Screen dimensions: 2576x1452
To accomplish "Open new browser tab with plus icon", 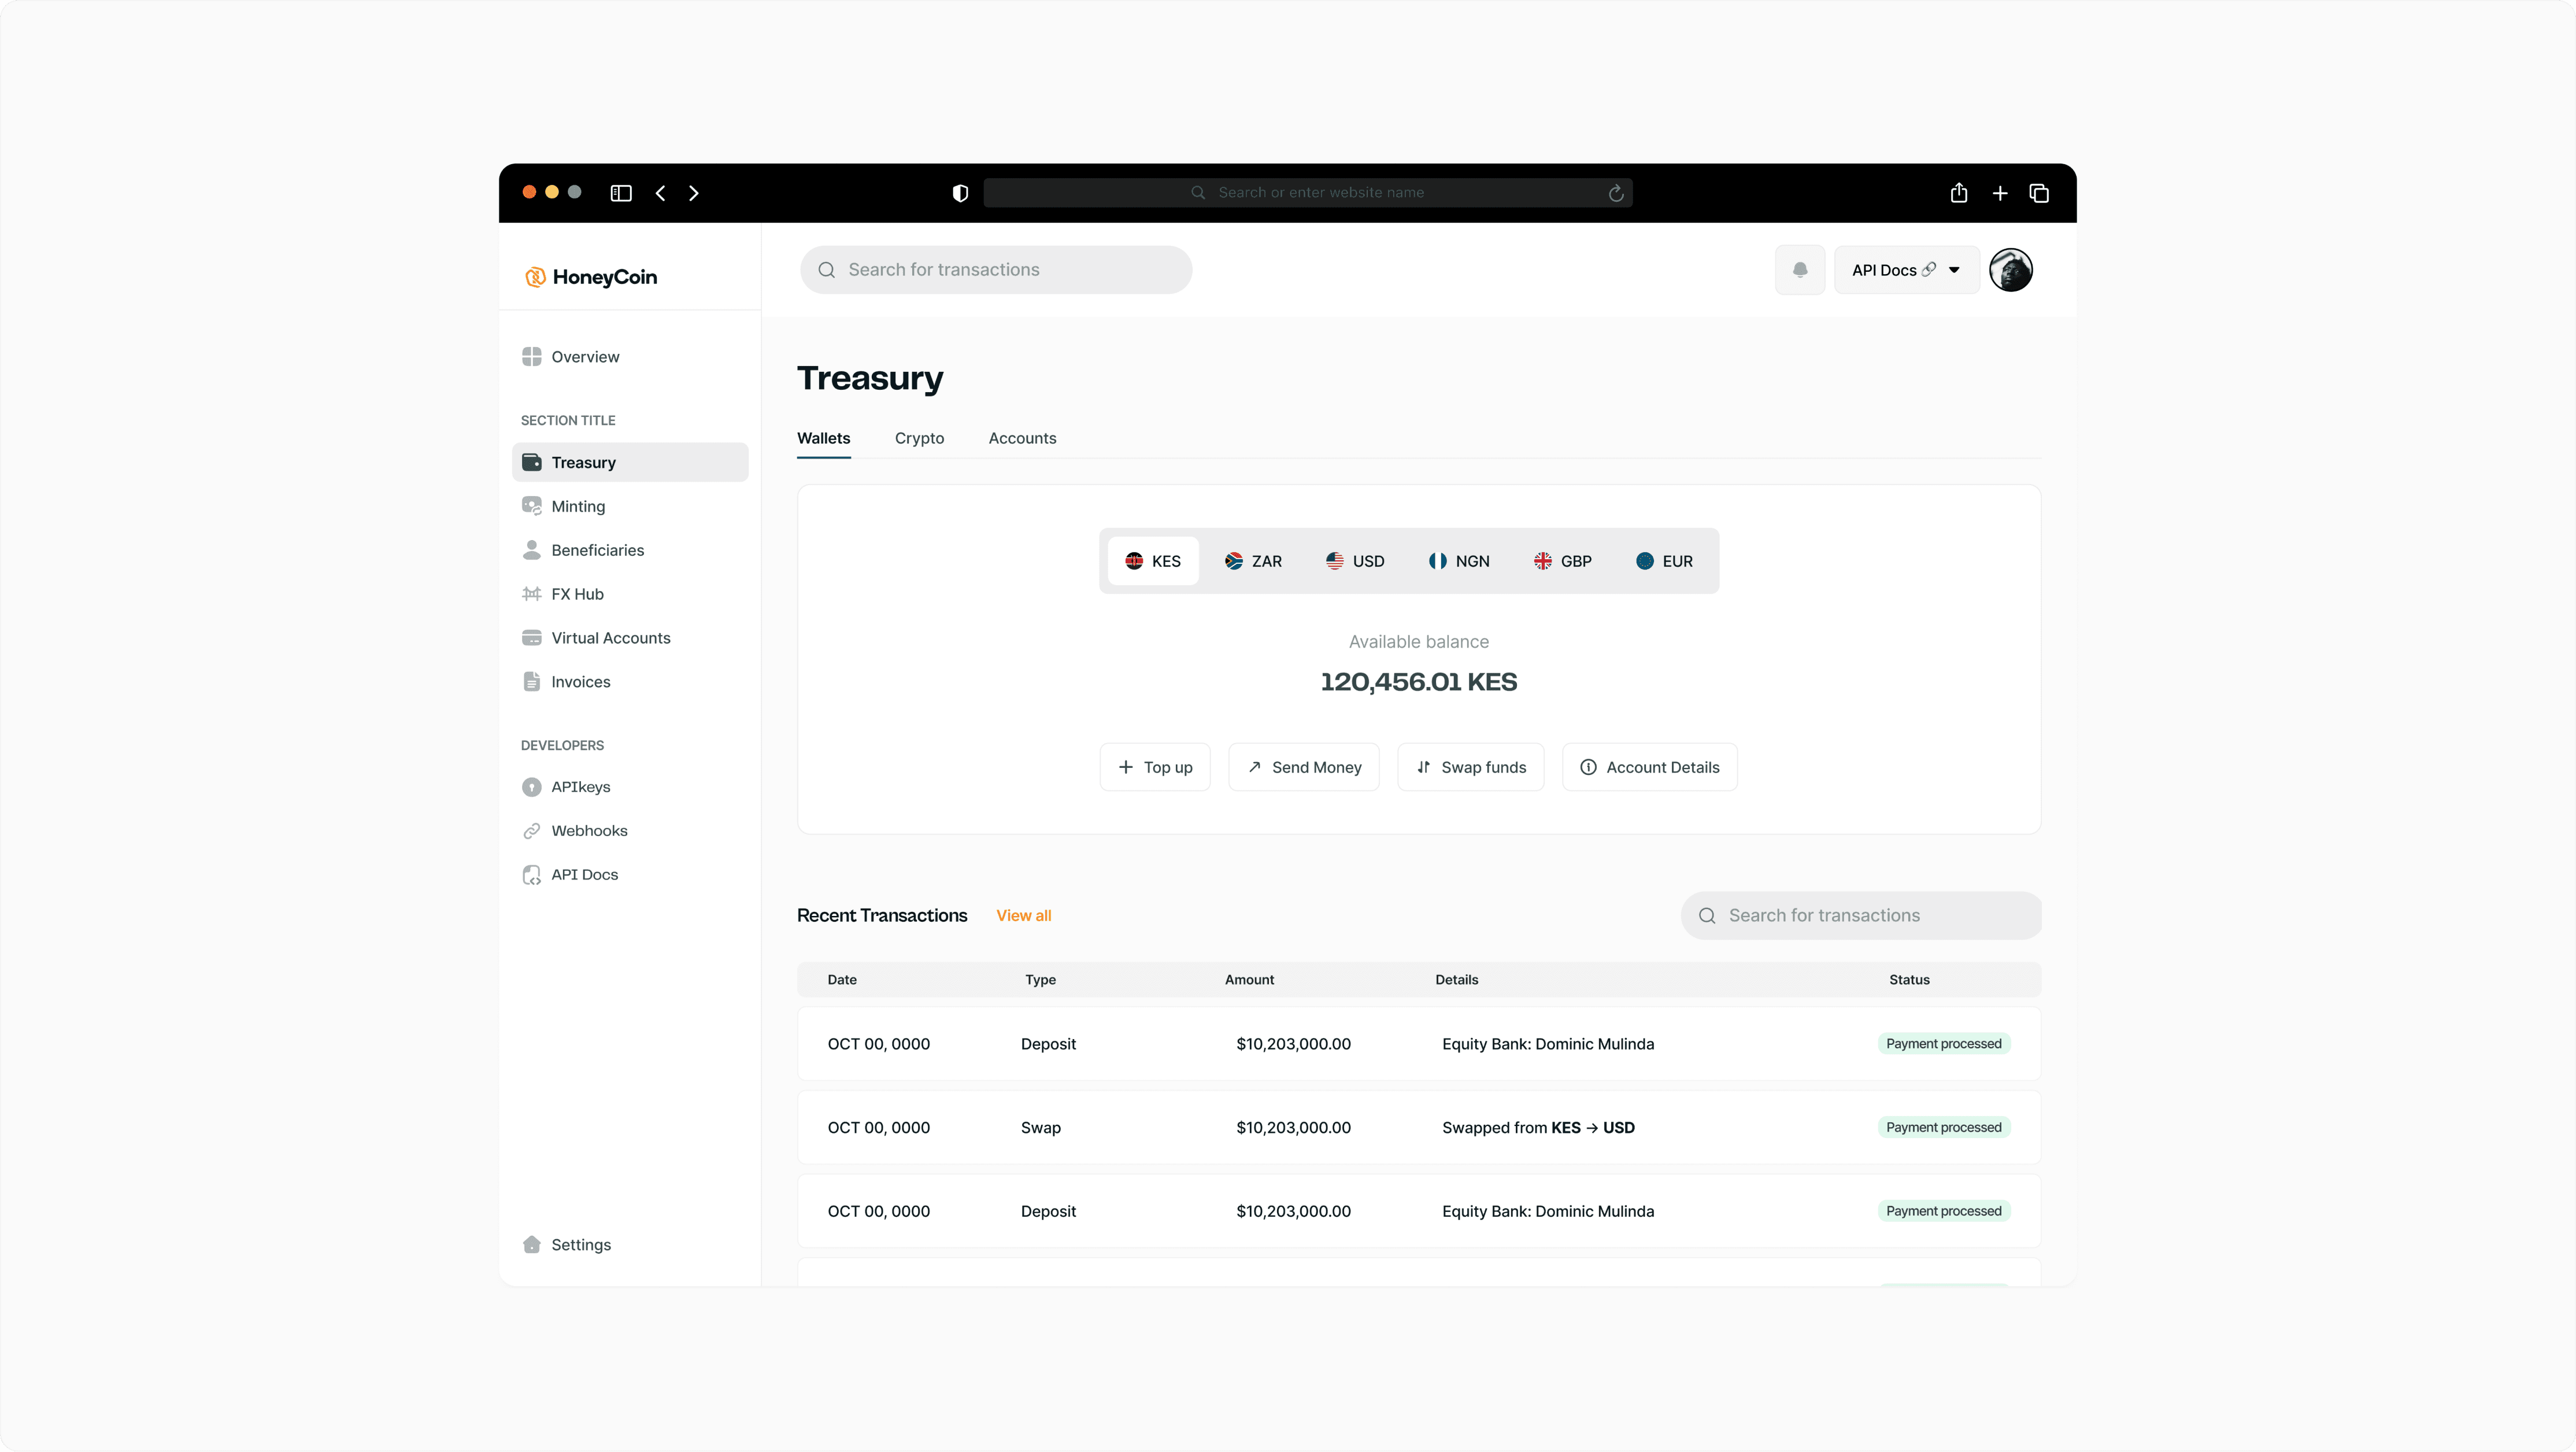I will pyautogui.click(x=1999, y=193).
